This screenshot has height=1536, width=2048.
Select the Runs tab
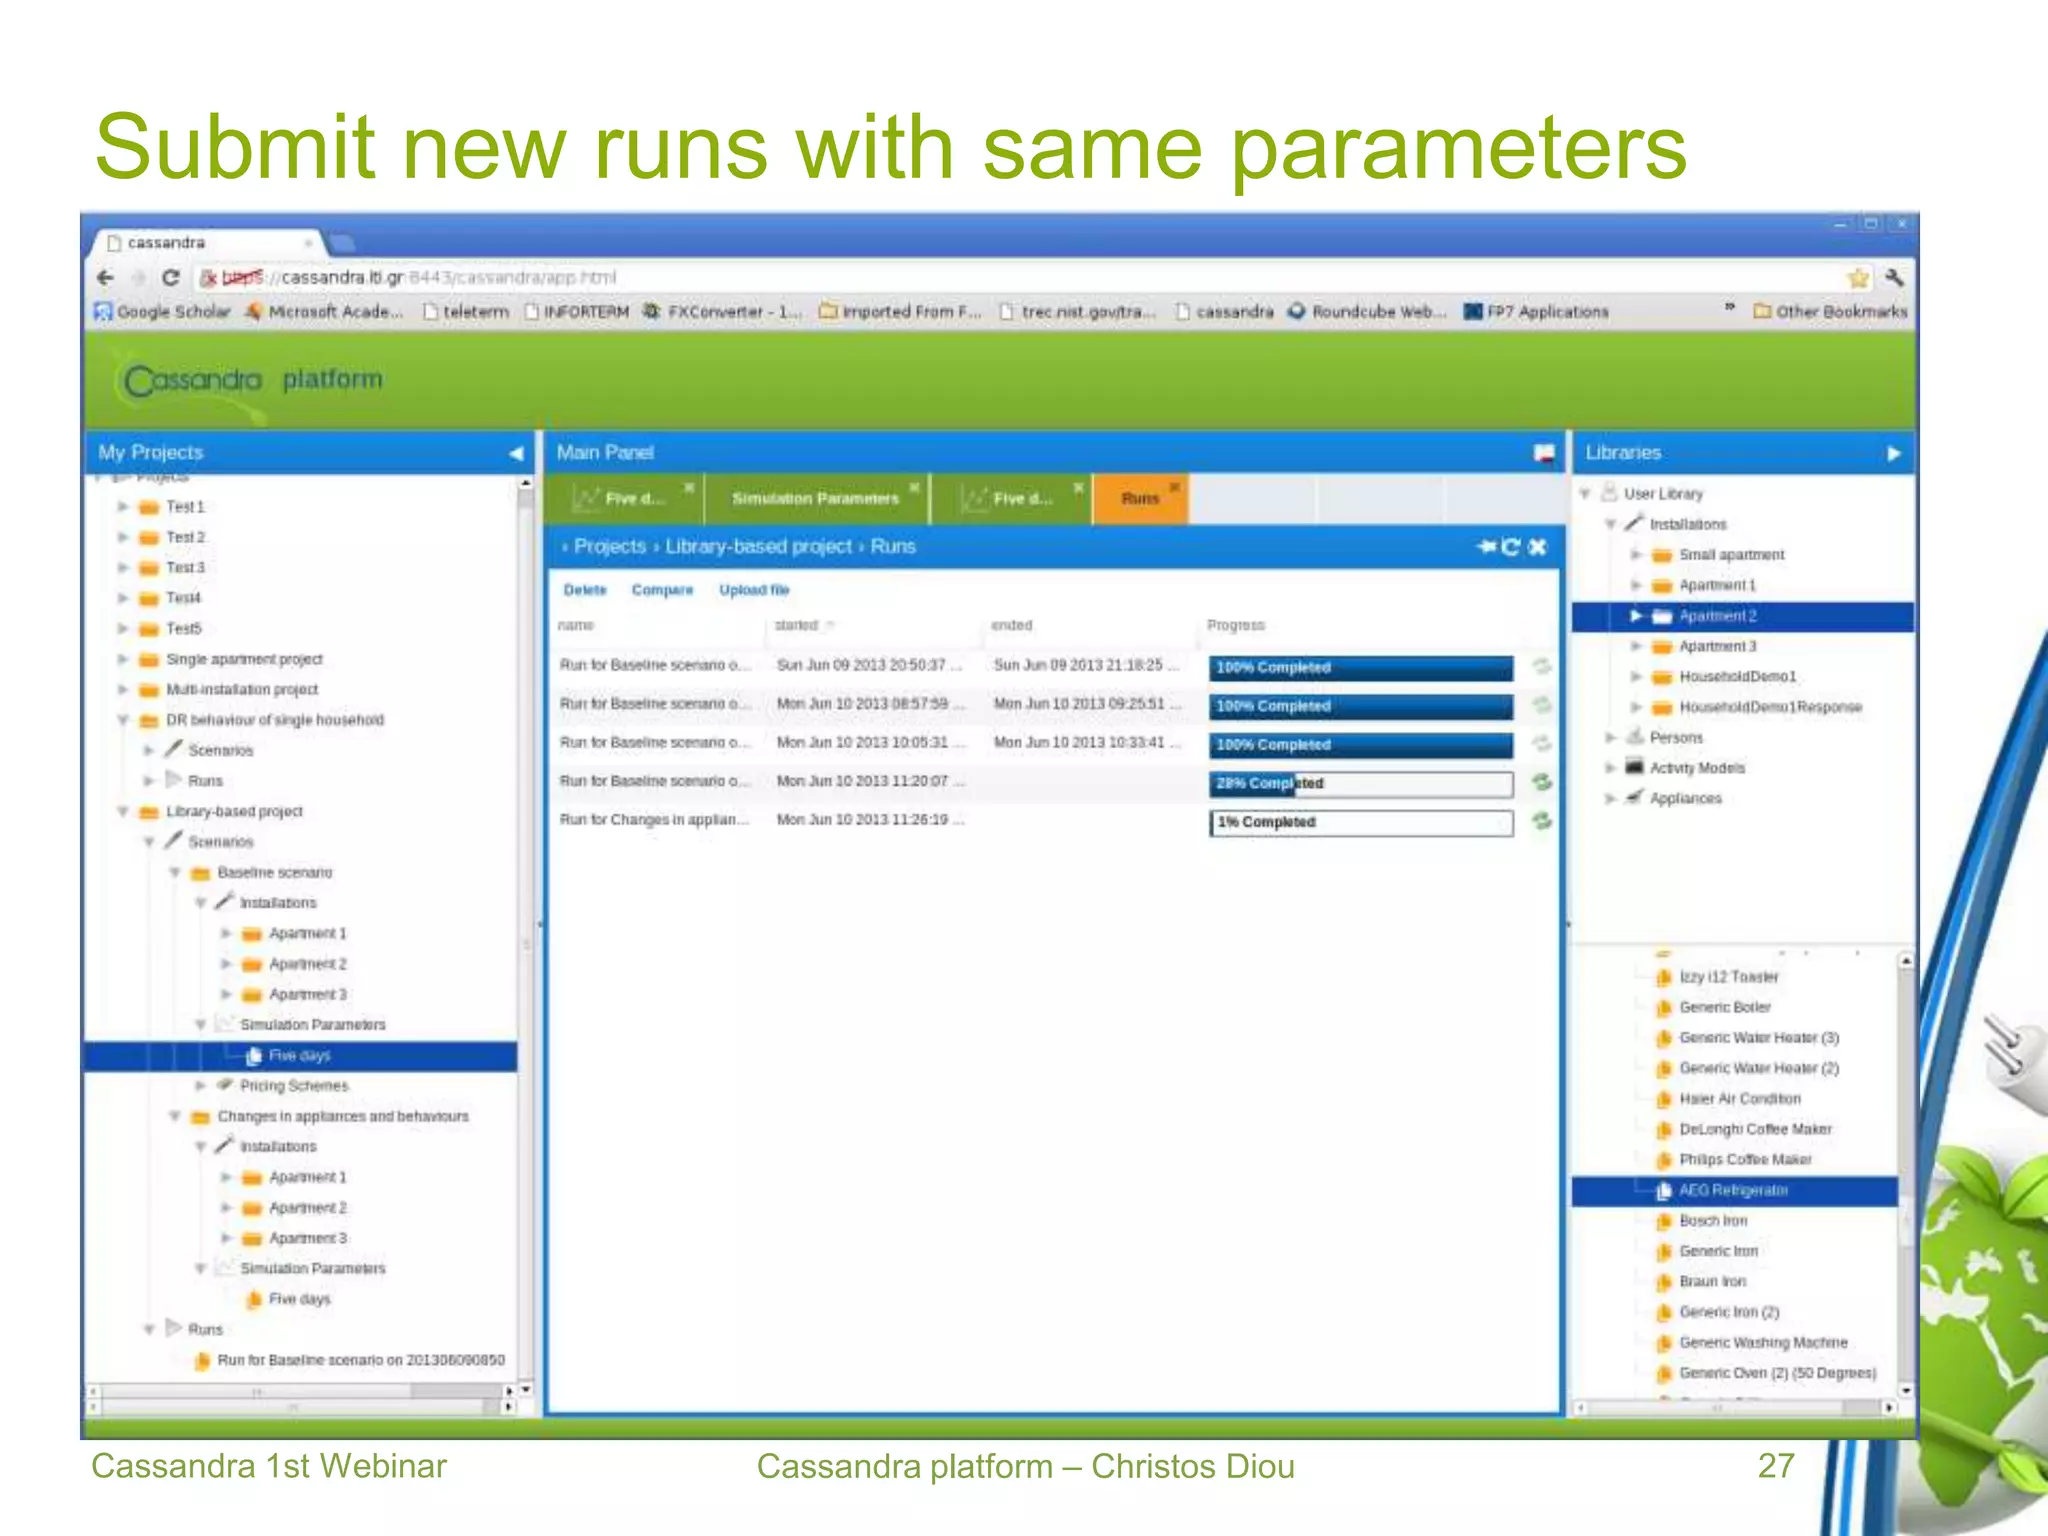1140,499
